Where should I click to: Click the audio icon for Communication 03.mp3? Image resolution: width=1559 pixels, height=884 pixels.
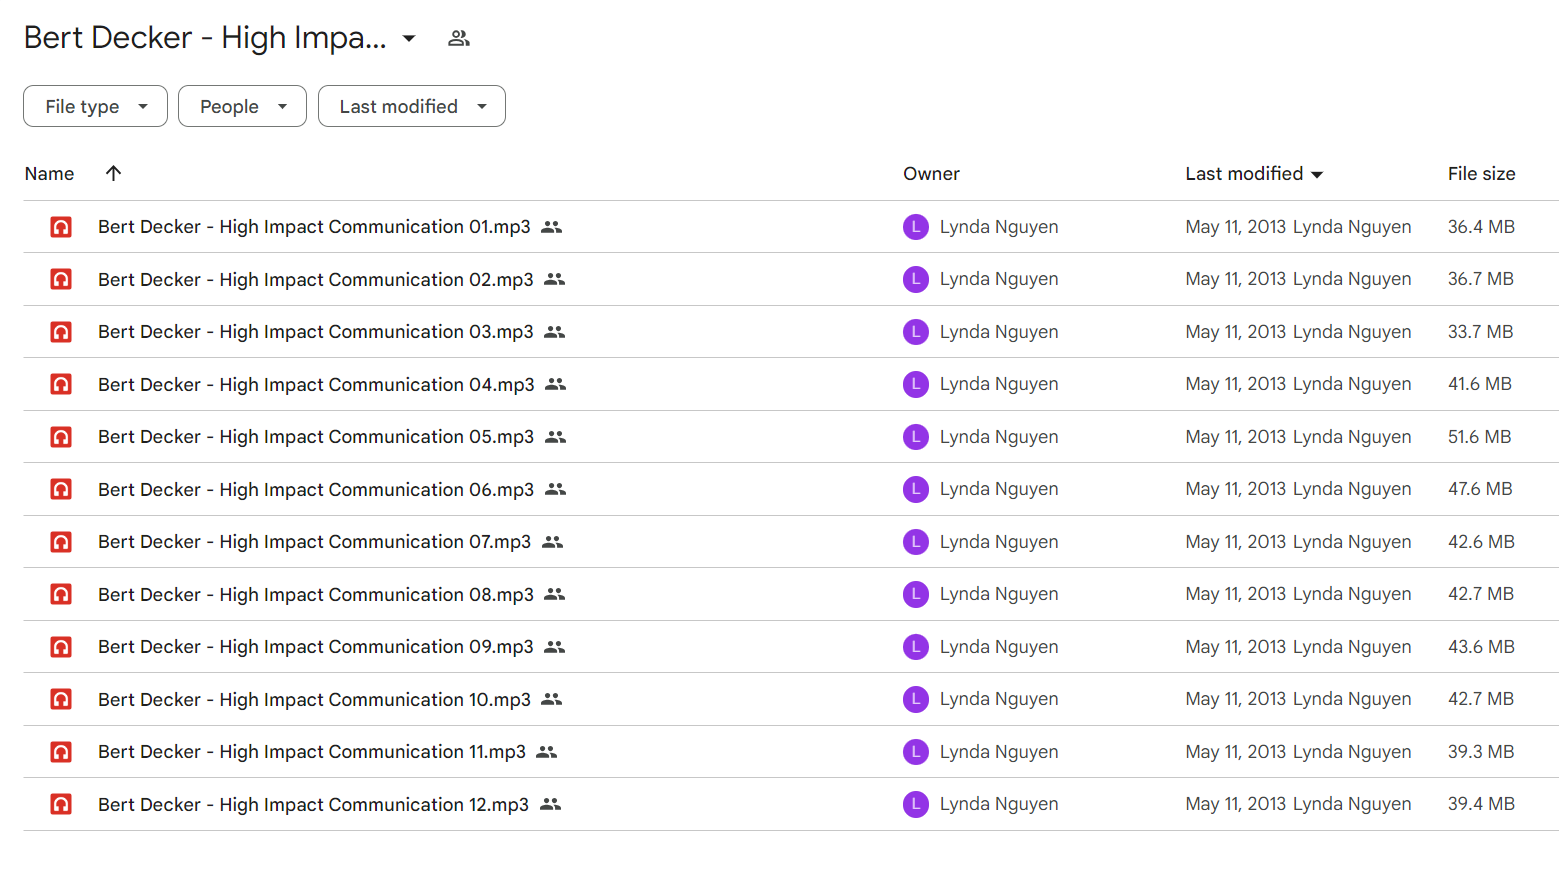click(x=61, y=332)
